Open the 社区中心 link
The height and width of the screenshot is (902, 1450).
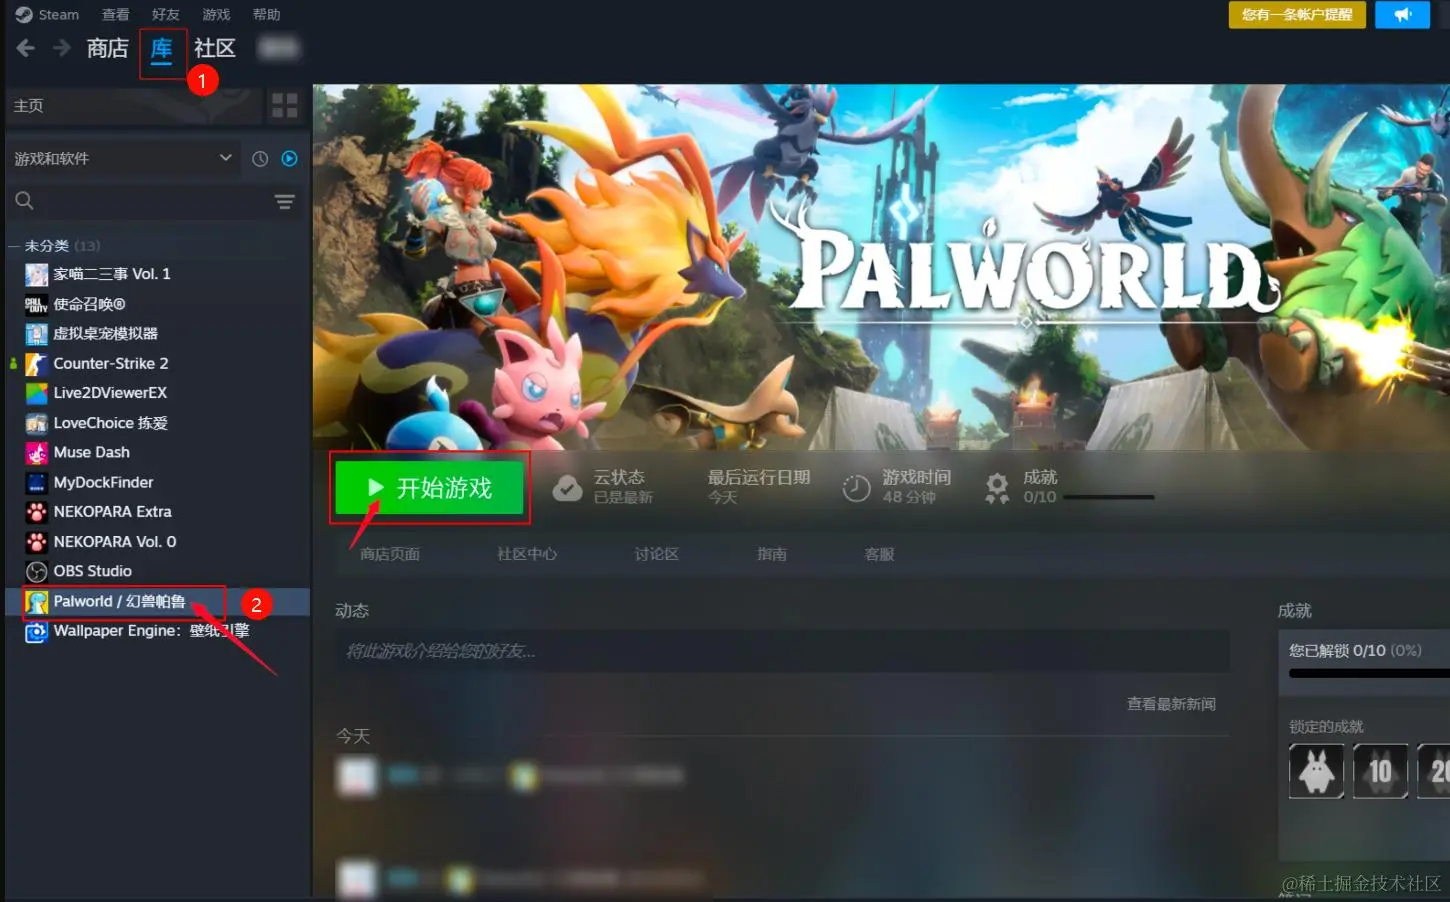[x=527, y=554]
